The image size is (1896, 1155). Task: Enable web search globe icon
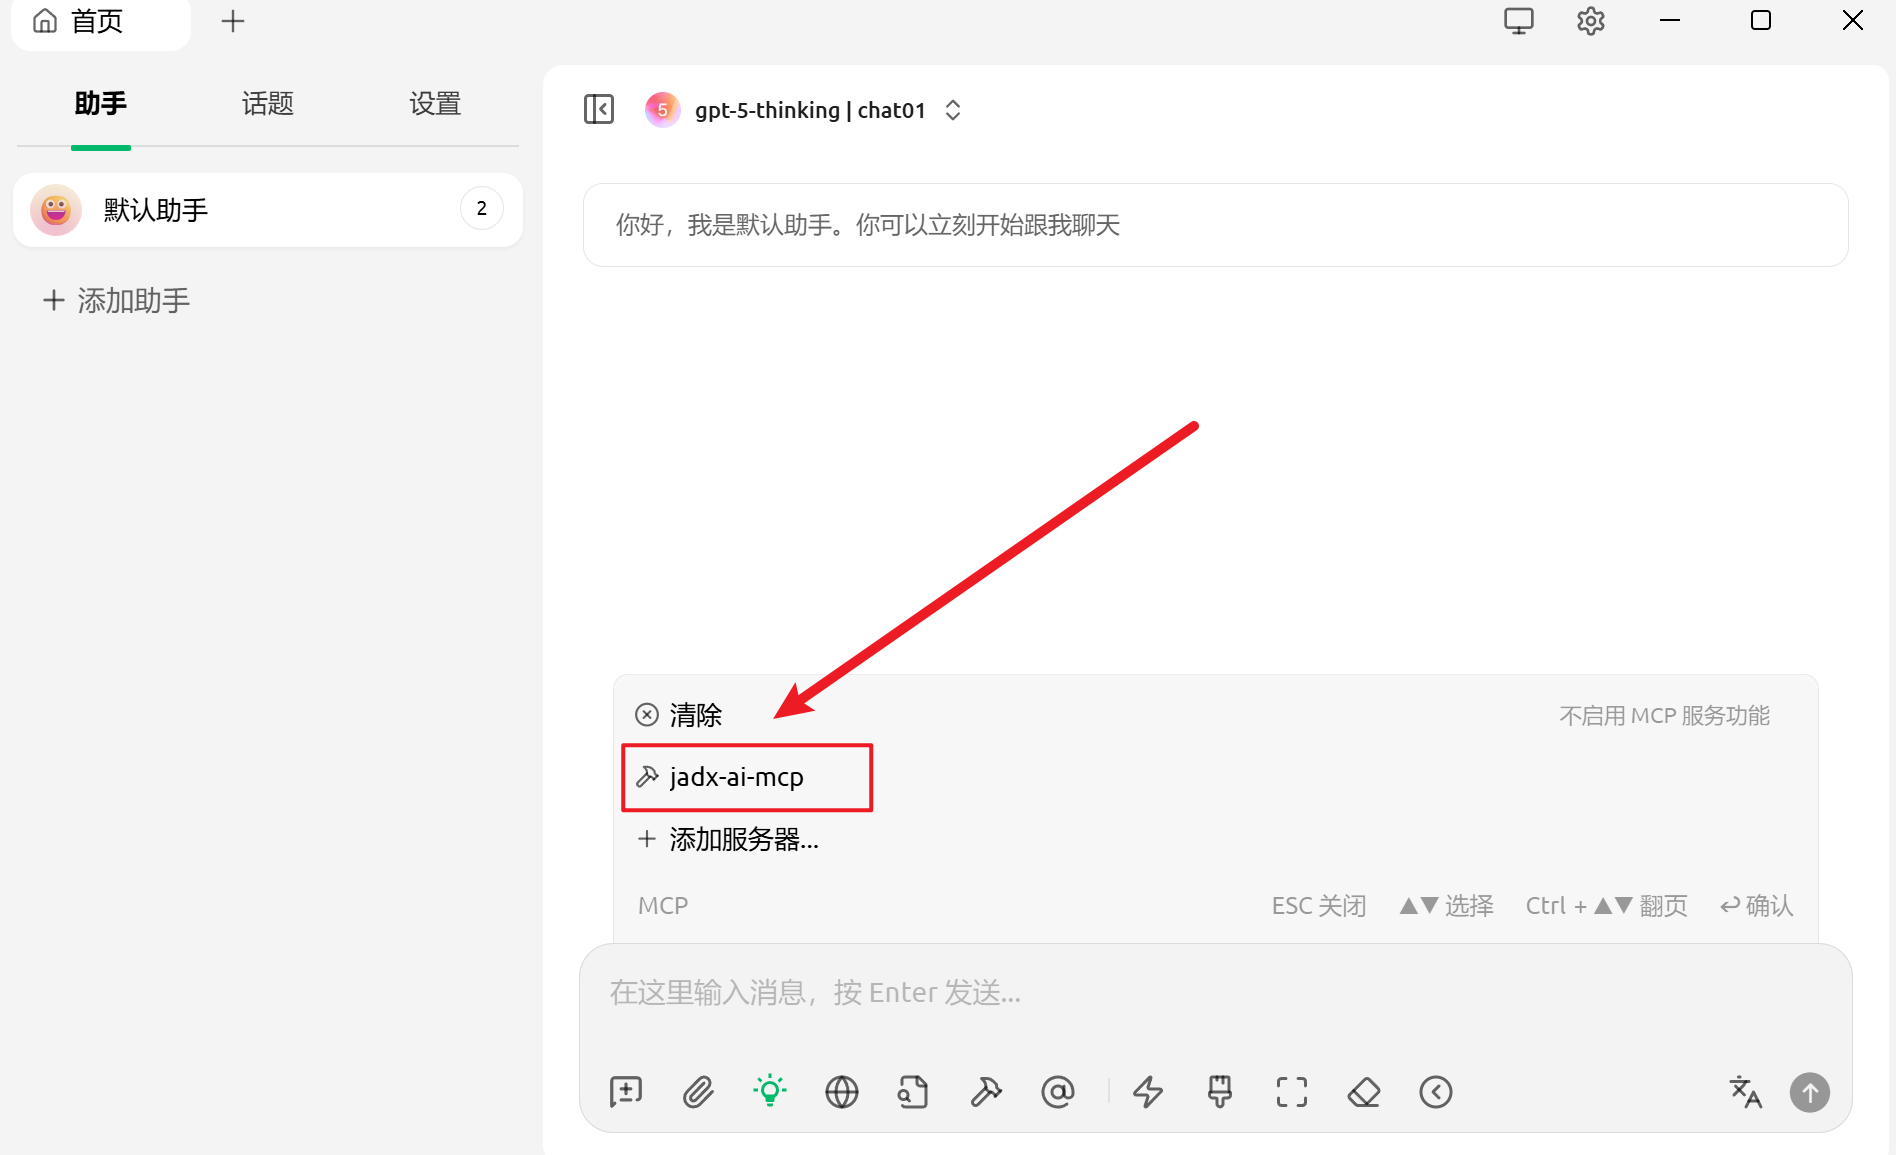pos(842,1092)
